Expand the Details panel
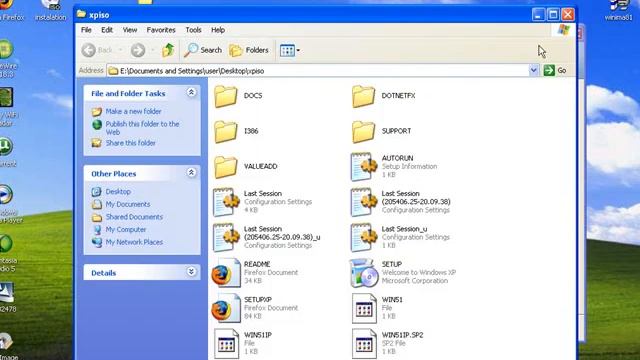Image resolution: width=640 pixels, height=360 pixels. pyautogui.click(x=191, y=271)
